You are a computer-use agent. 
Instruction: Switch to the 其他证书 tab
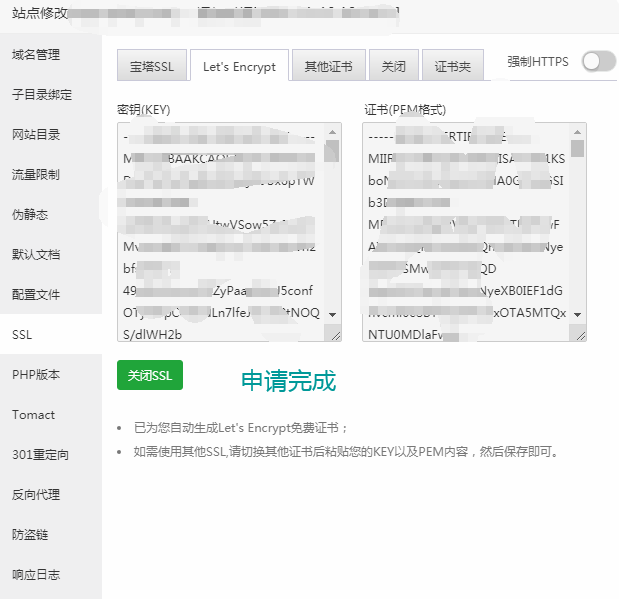[x=328, y=66]
